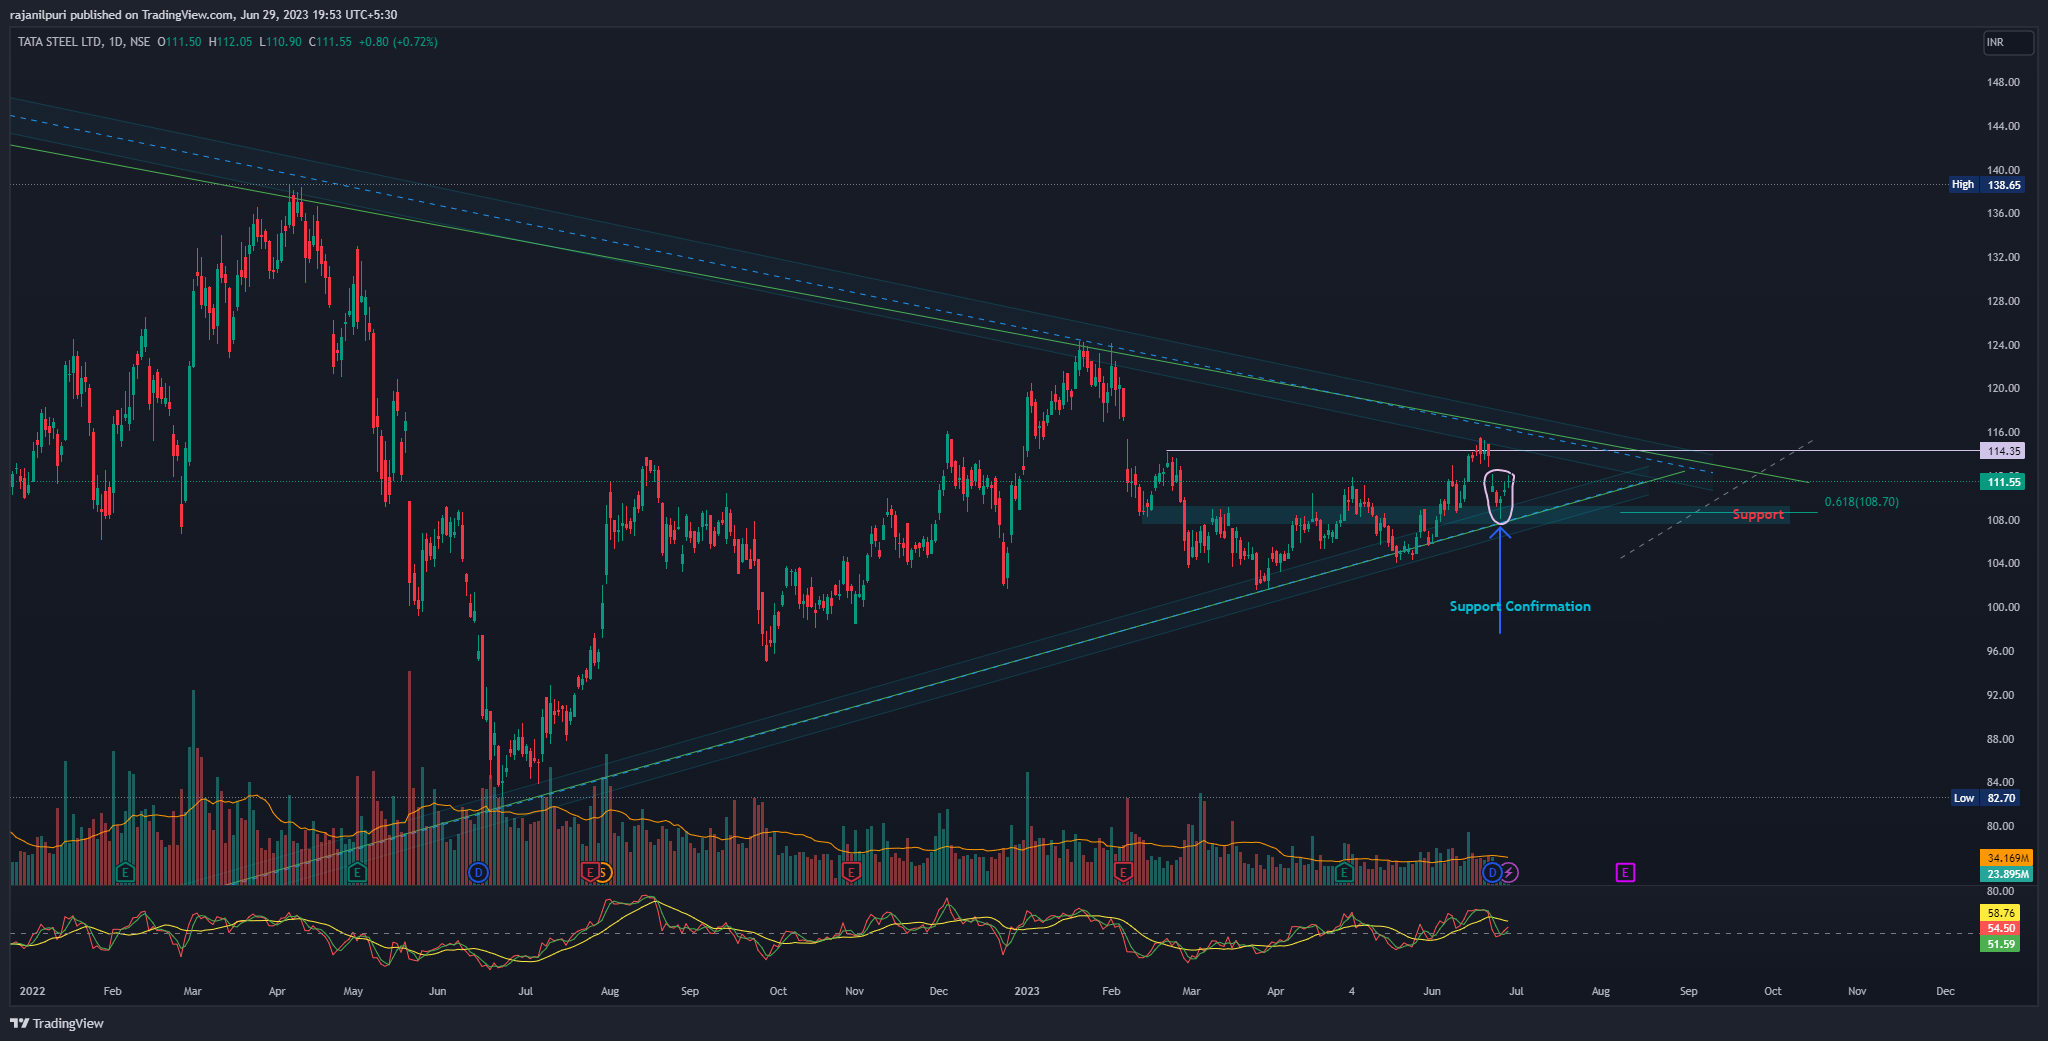Open the TradingView.com link in header text

tap(188, 15)
